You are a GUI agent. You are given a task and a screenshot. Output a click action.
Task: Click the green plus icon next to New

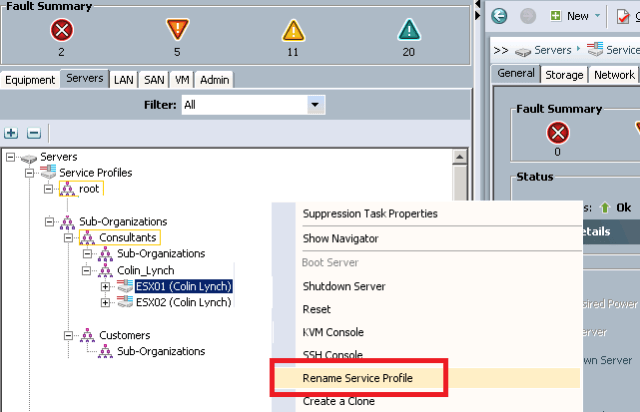pyautogui.click(x=556, y=16)
